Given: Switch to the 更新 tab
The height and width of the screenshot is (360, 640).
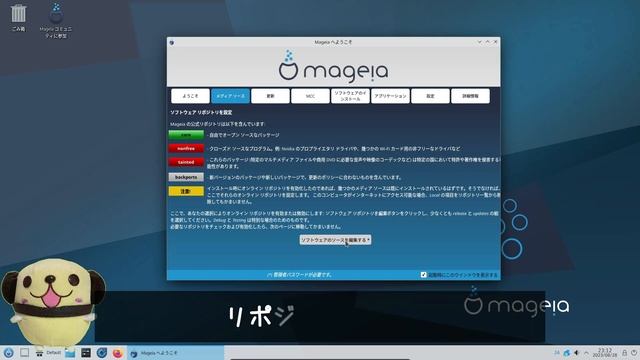Looking at the screenshot, I should (x=270, y=96).
